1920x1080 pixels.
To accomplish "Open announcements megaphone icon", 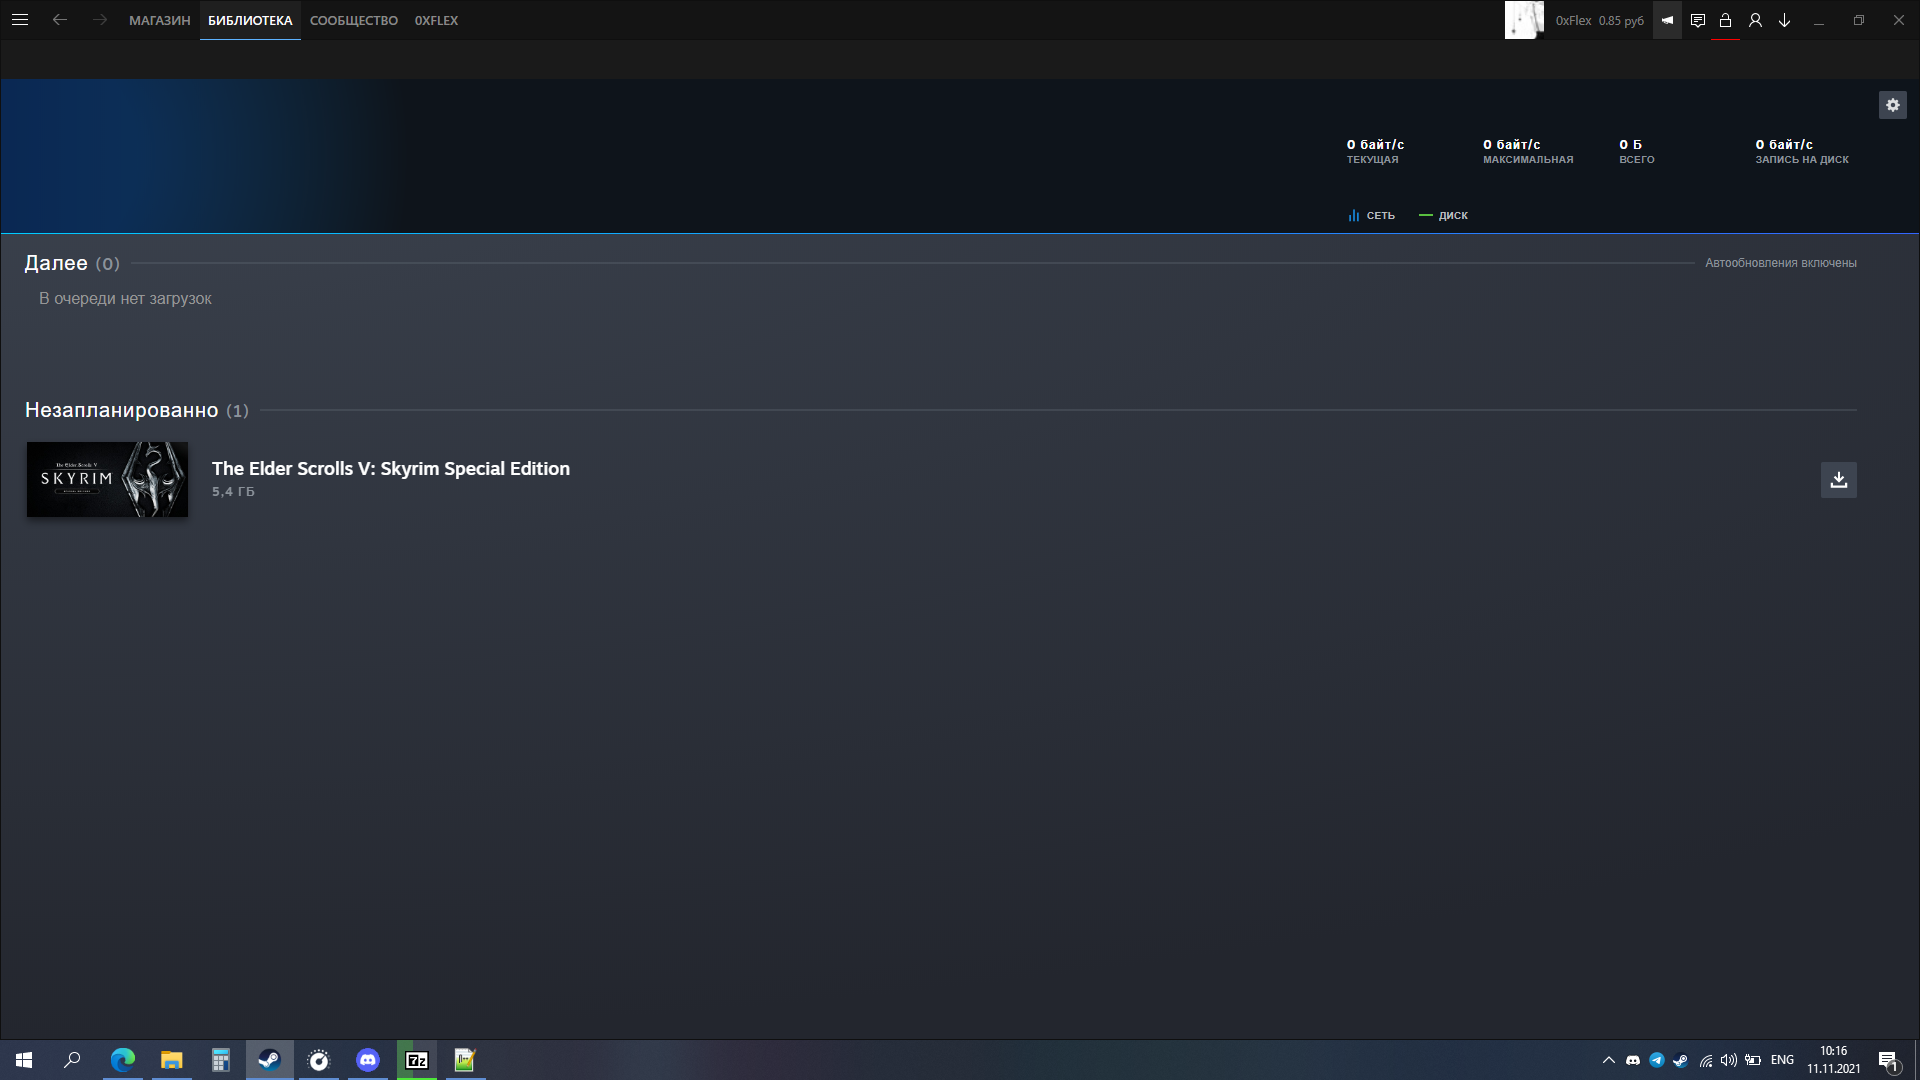I will [x=1667, y=20].
